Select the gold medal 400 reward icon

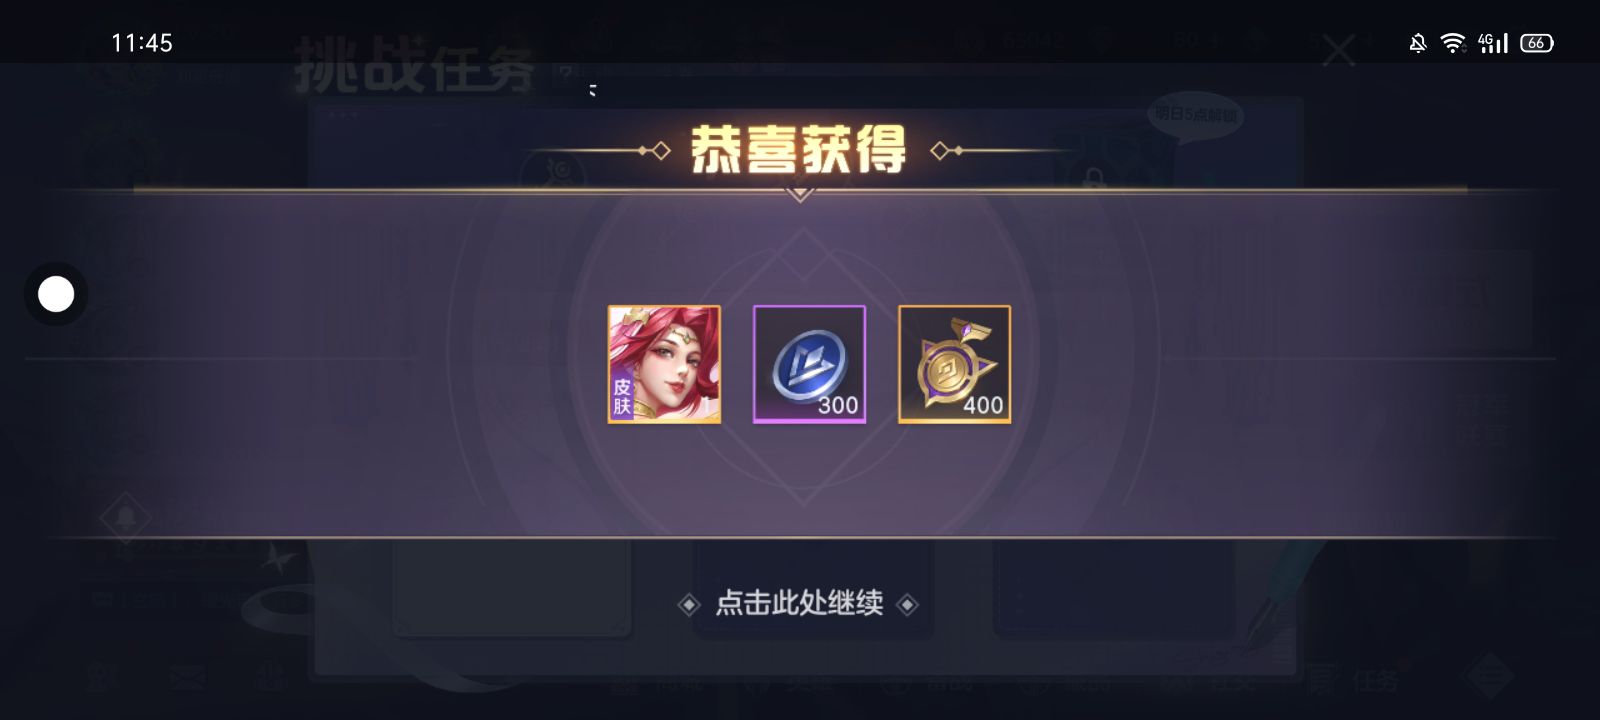coord(954,364)
